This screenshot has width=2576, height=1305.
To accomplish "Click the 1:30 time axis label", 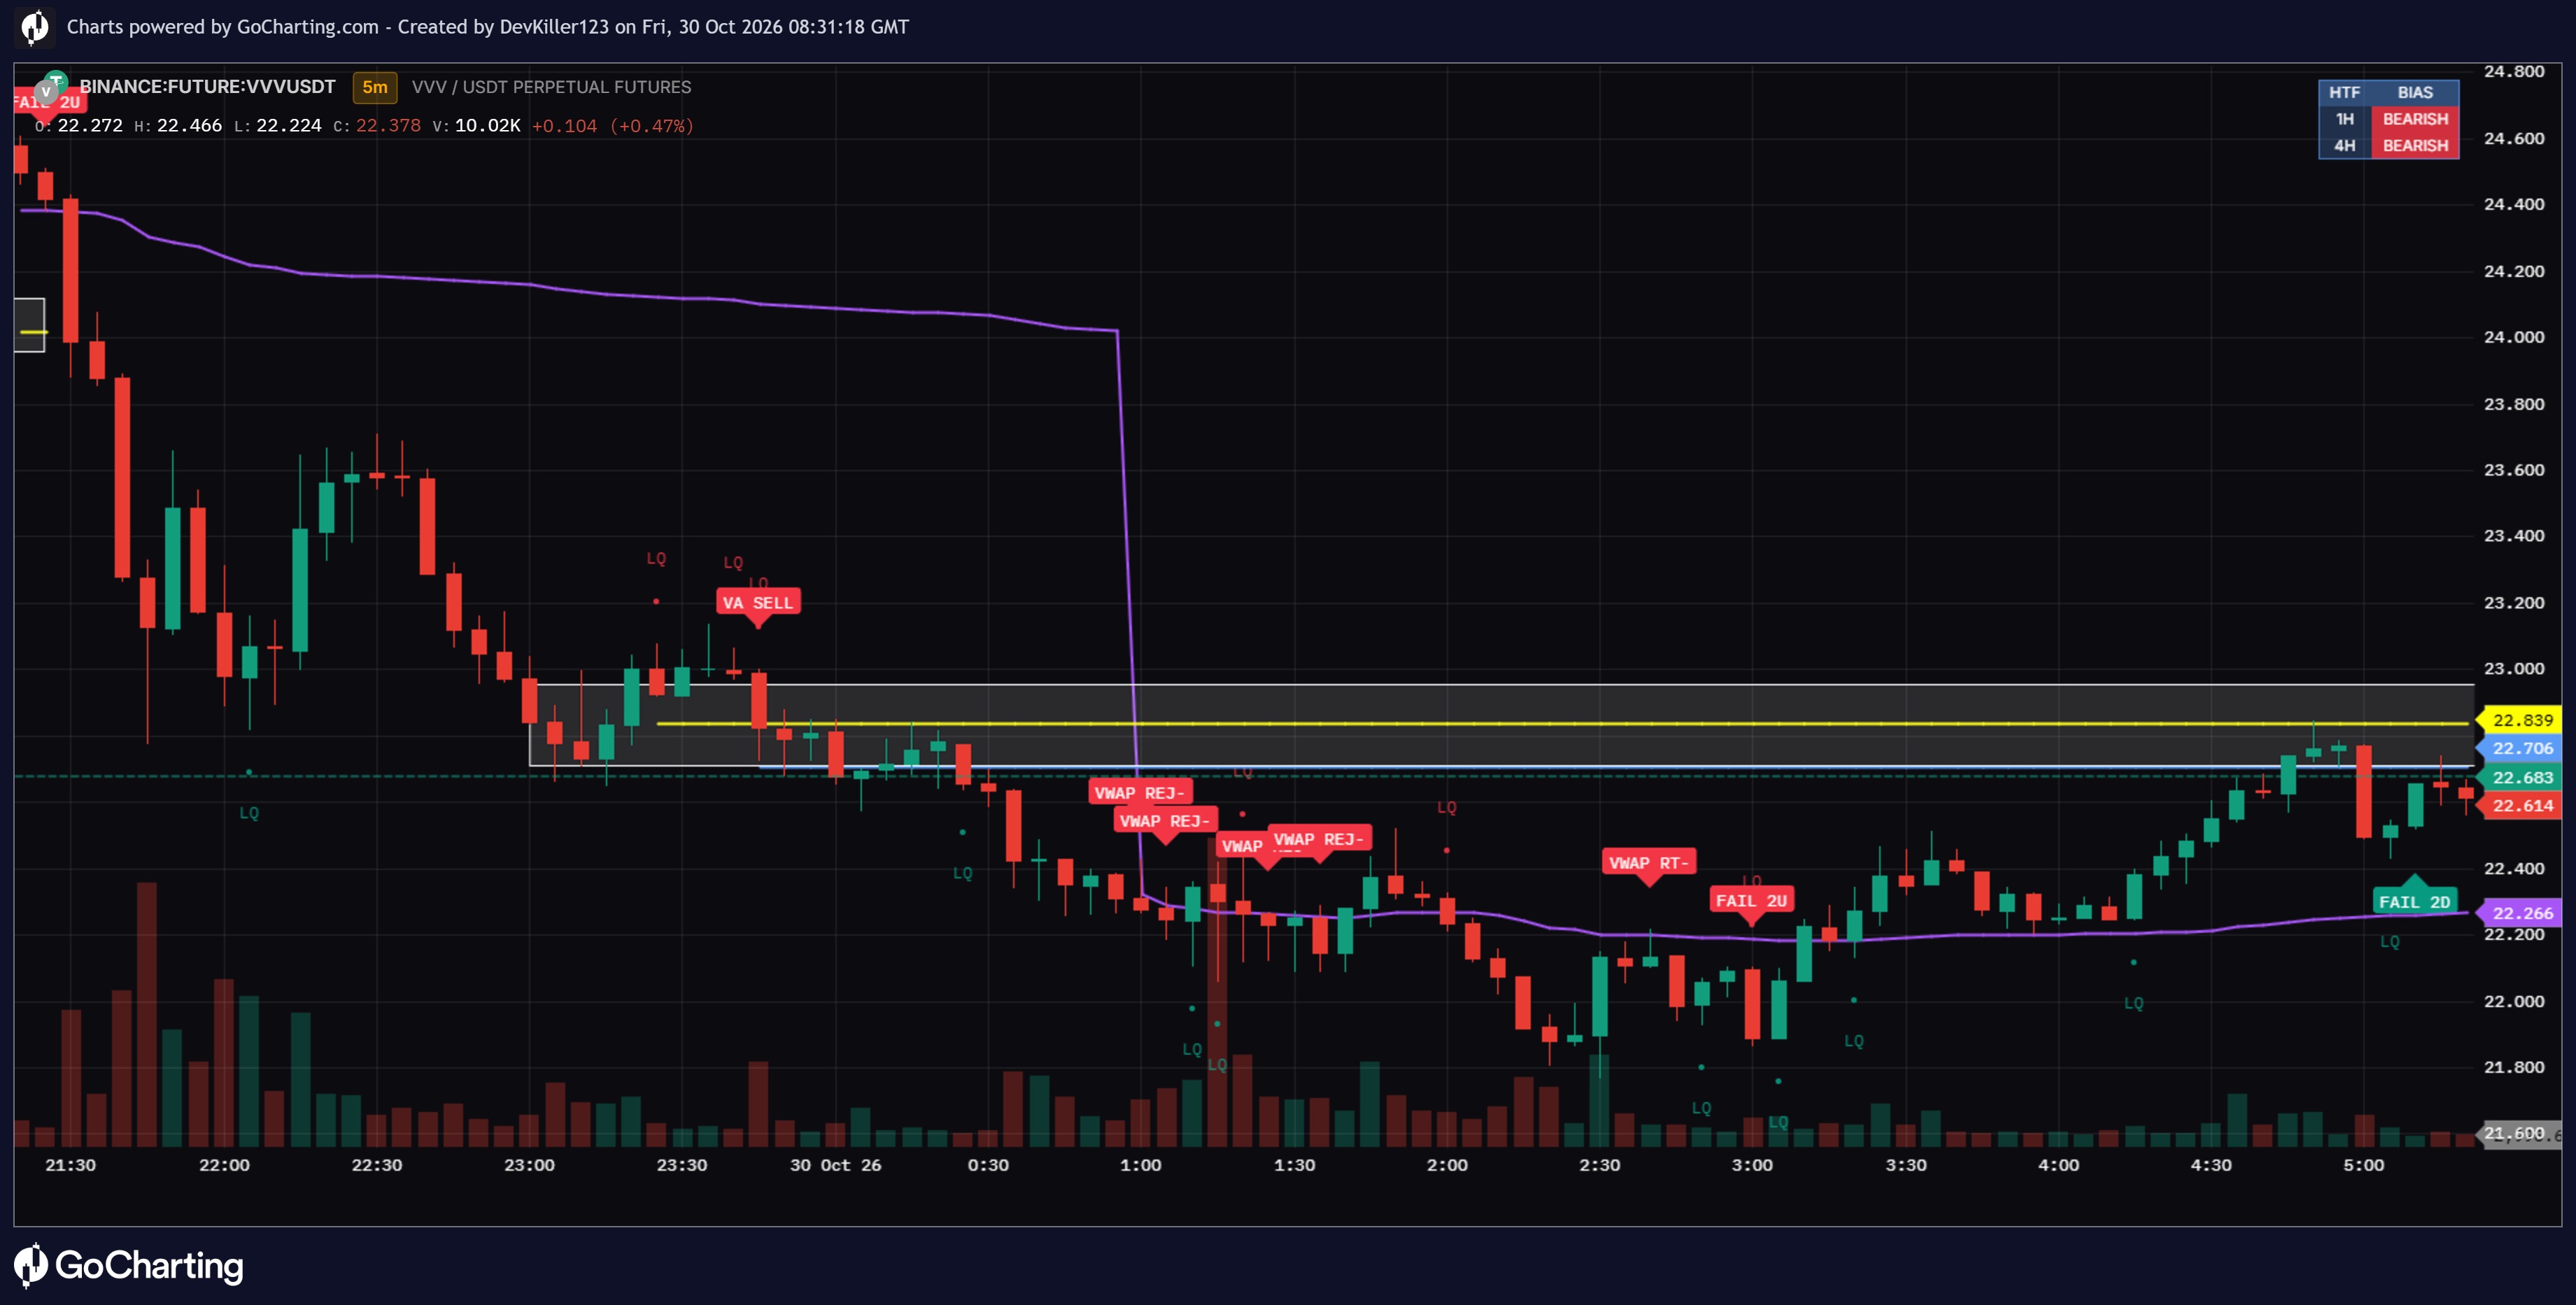I will pos(1294,1165).
